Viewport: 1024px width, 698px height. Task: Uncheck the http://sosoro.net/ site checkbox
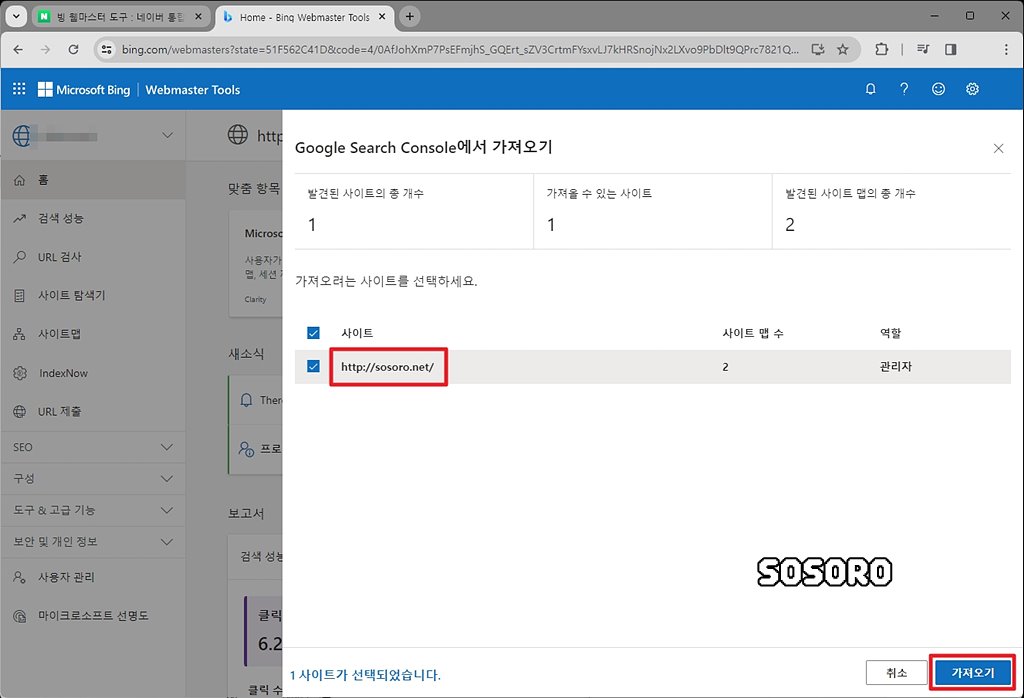point(313,366)
